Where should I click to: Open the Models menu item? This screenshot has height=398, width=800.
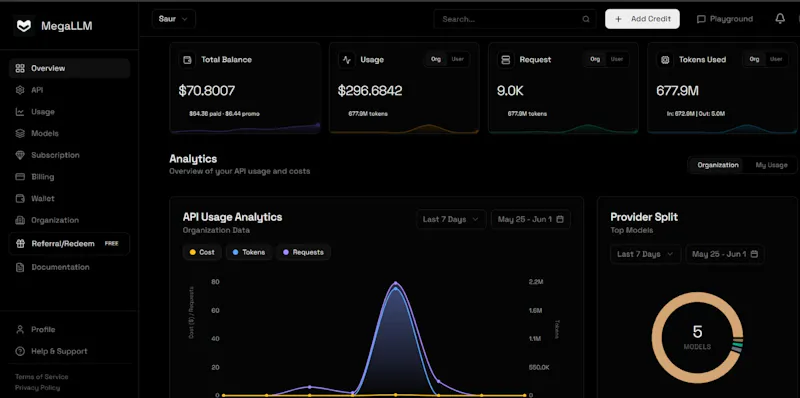point(69,133)
